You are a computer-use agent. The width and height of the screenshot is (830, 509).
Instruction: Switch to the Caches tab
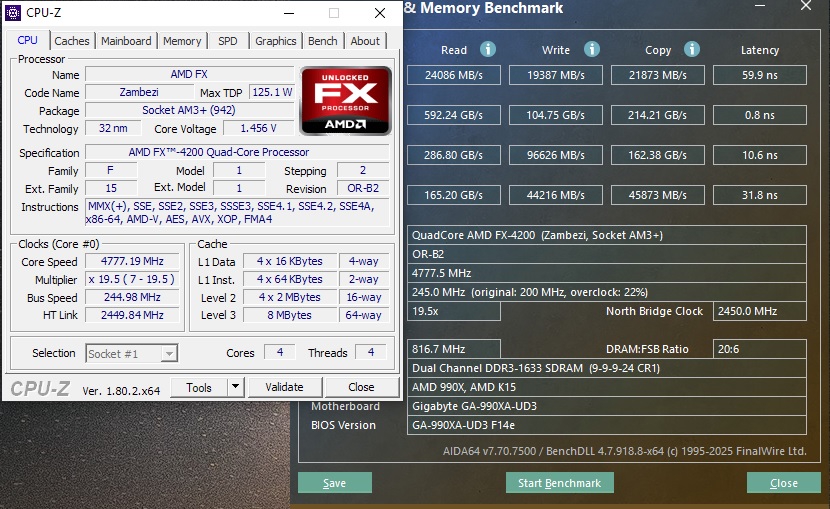coord(72,41)
